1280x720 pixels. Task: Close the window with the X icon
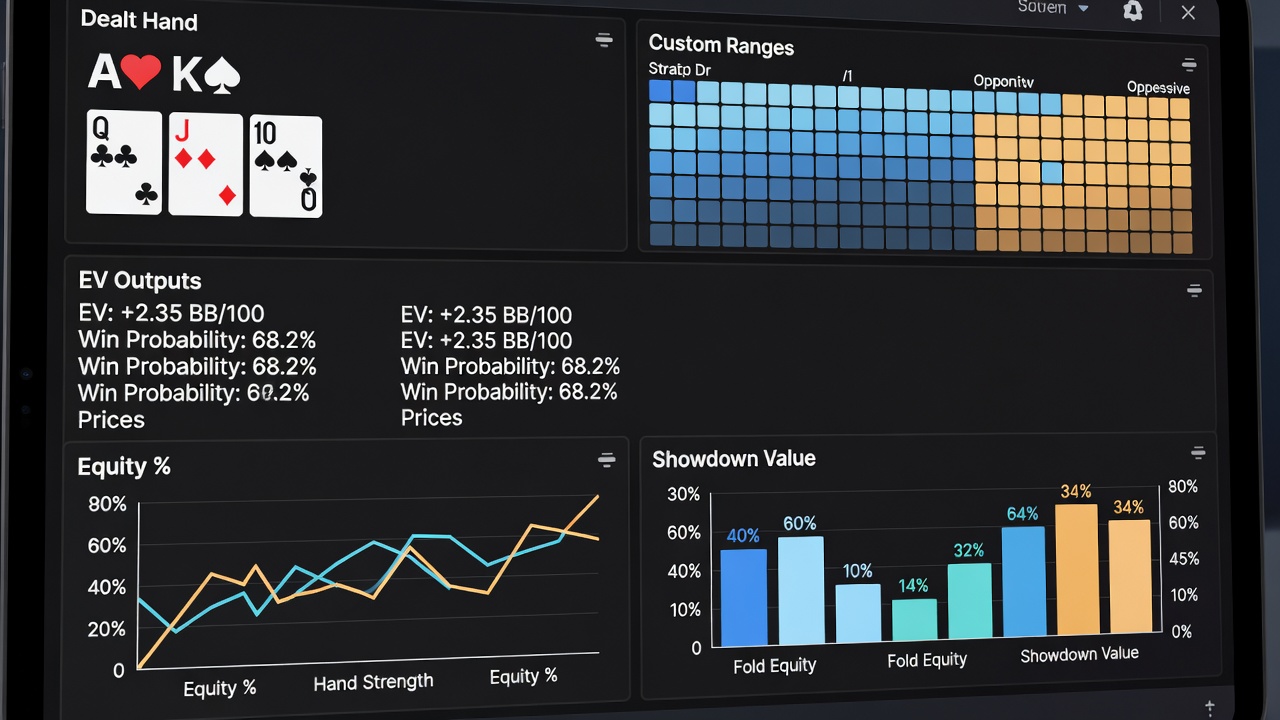(x=1188, y=12)
